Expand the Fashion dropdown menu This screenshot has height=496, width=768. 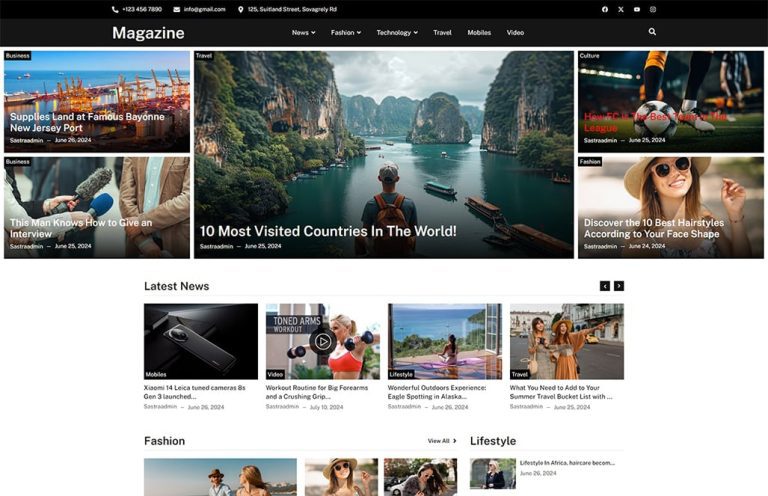click(x=346, y=33)
